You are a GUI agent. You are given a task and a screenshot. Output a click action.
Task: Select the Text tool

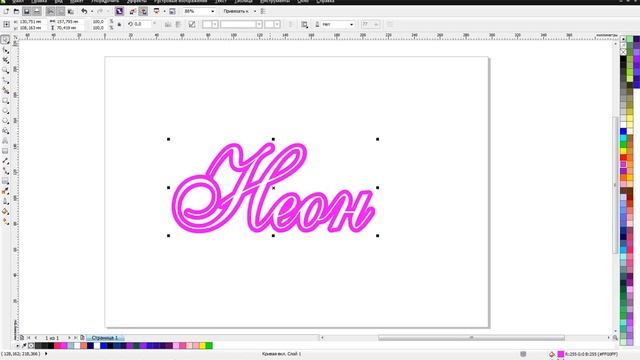5,141
